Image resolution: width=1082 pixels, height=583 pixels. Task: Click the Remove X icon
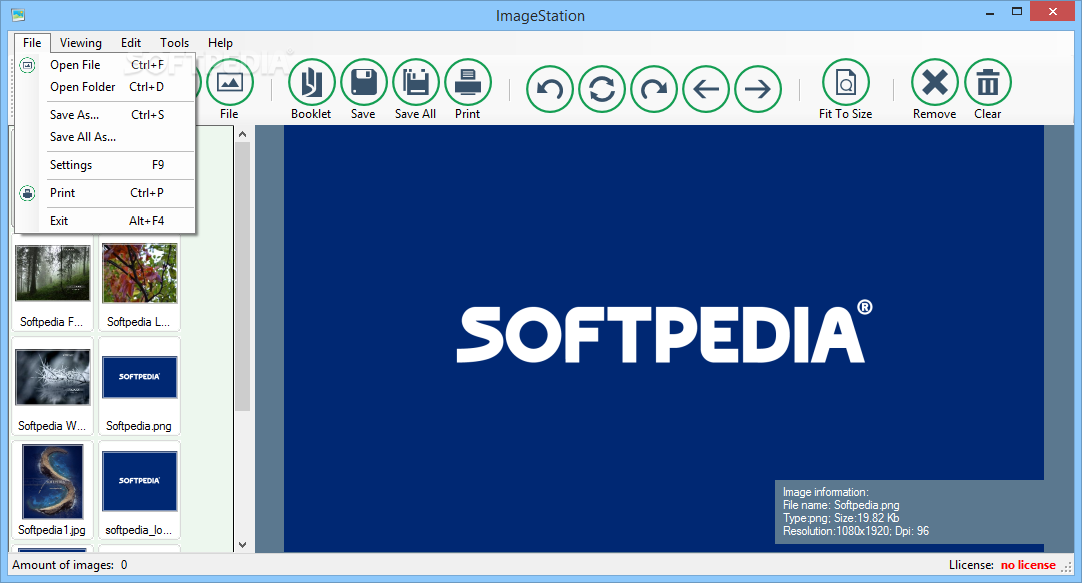(935, 83)
